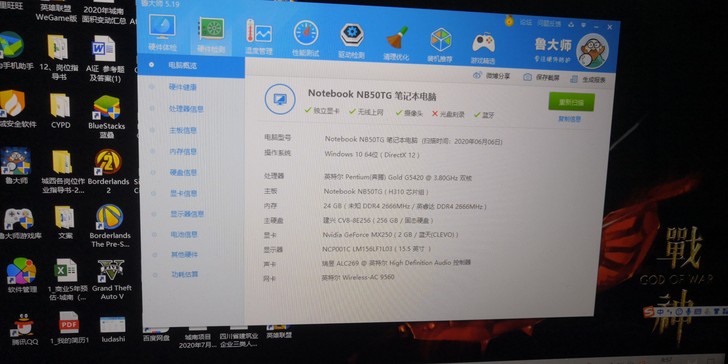Image resolution: width=728 pixels, height=364 pixels.
Task: Click the green 重新扫描 rescan button
Action: 571,102
